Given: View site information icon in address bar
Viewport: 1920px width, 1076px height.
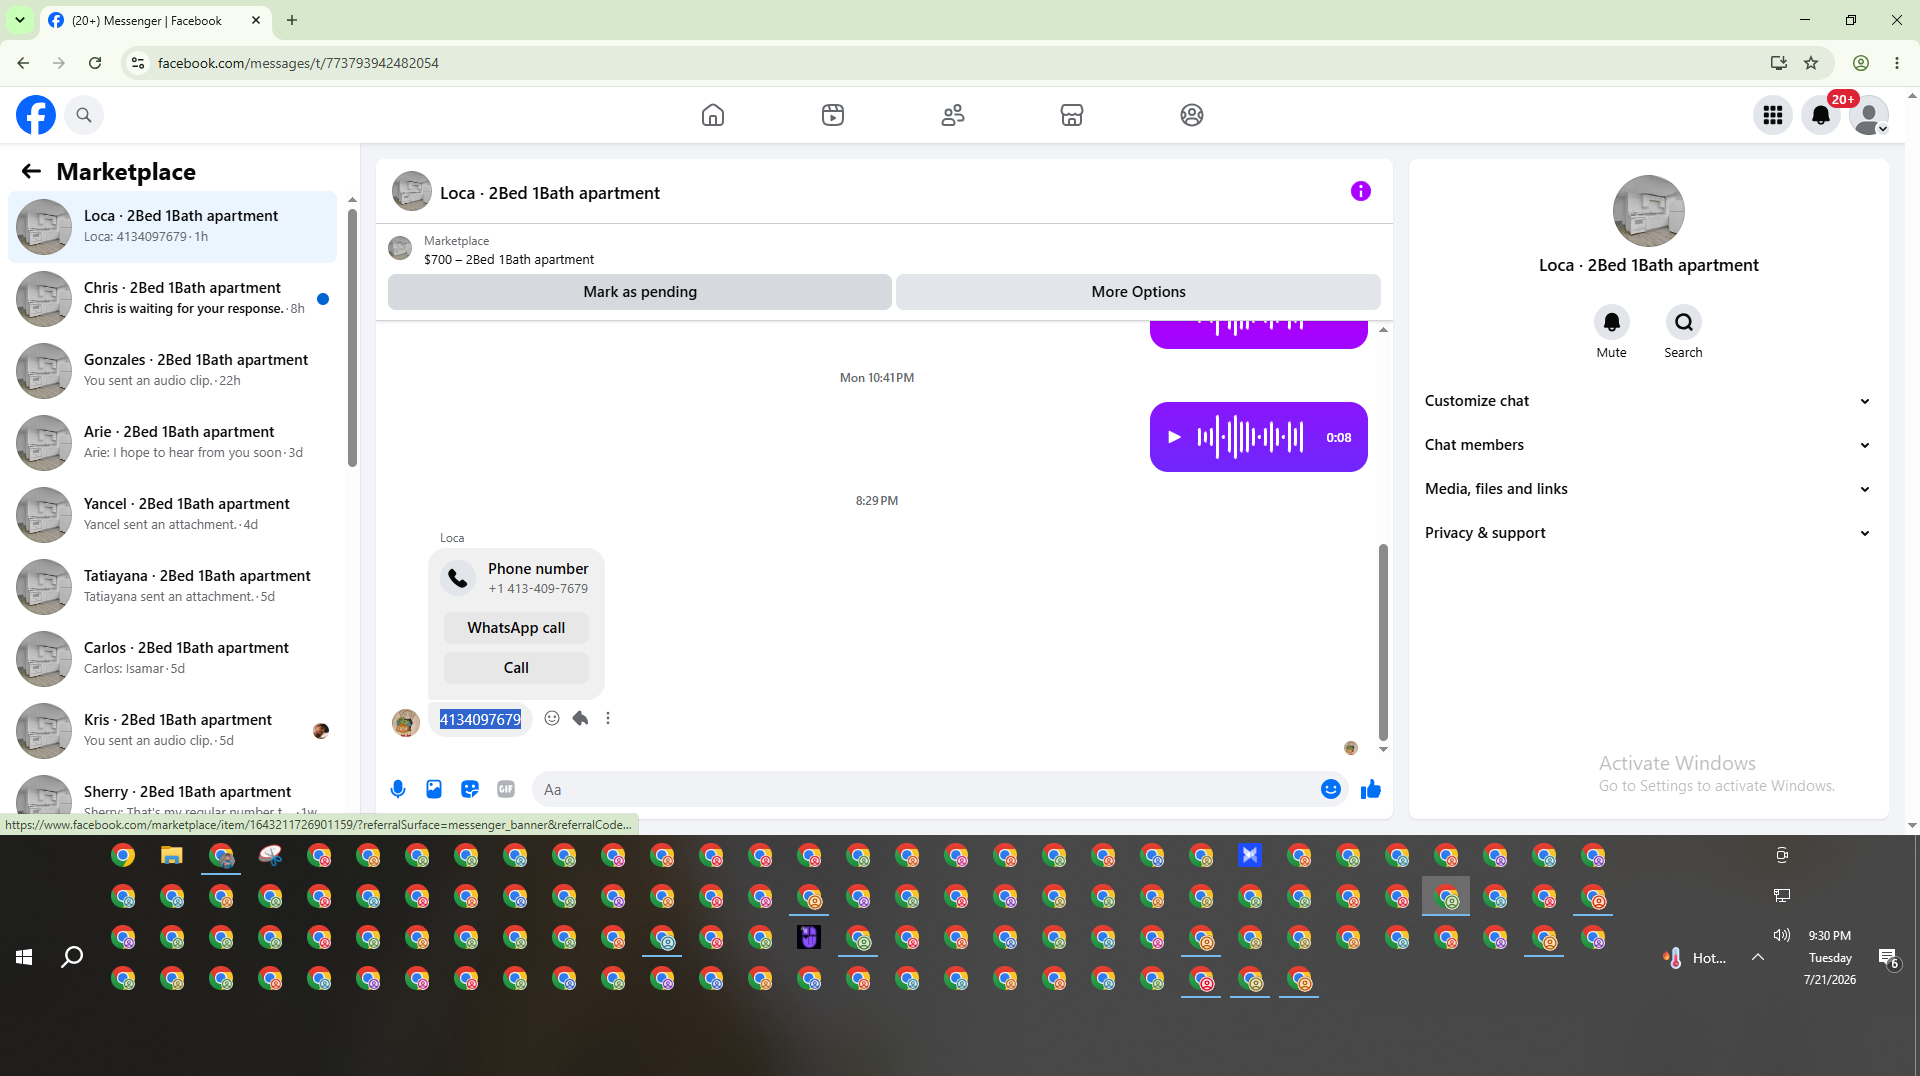Looking at the screenshot, I should pyautogui.click(x=138, y=63).
